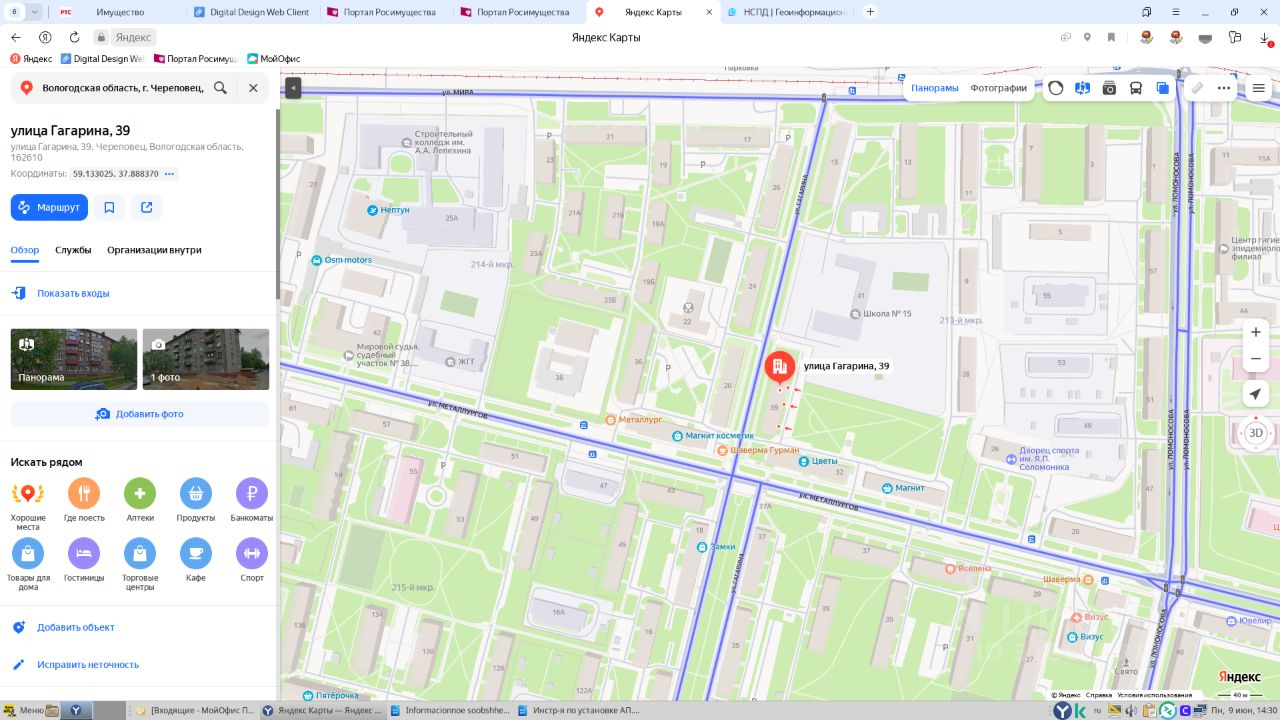Search nearby Кафе
The height and width of the screenshot is (720, 1280).
pos(196,560)
